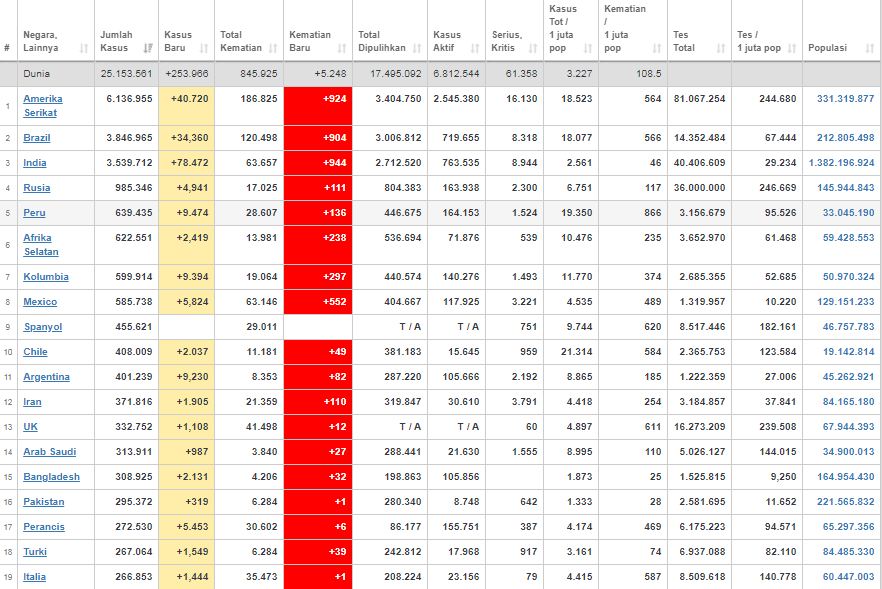This screenshot has height=589, width=882.
Task: Click population link 212.805.498
Action: (x=845, y=138)
